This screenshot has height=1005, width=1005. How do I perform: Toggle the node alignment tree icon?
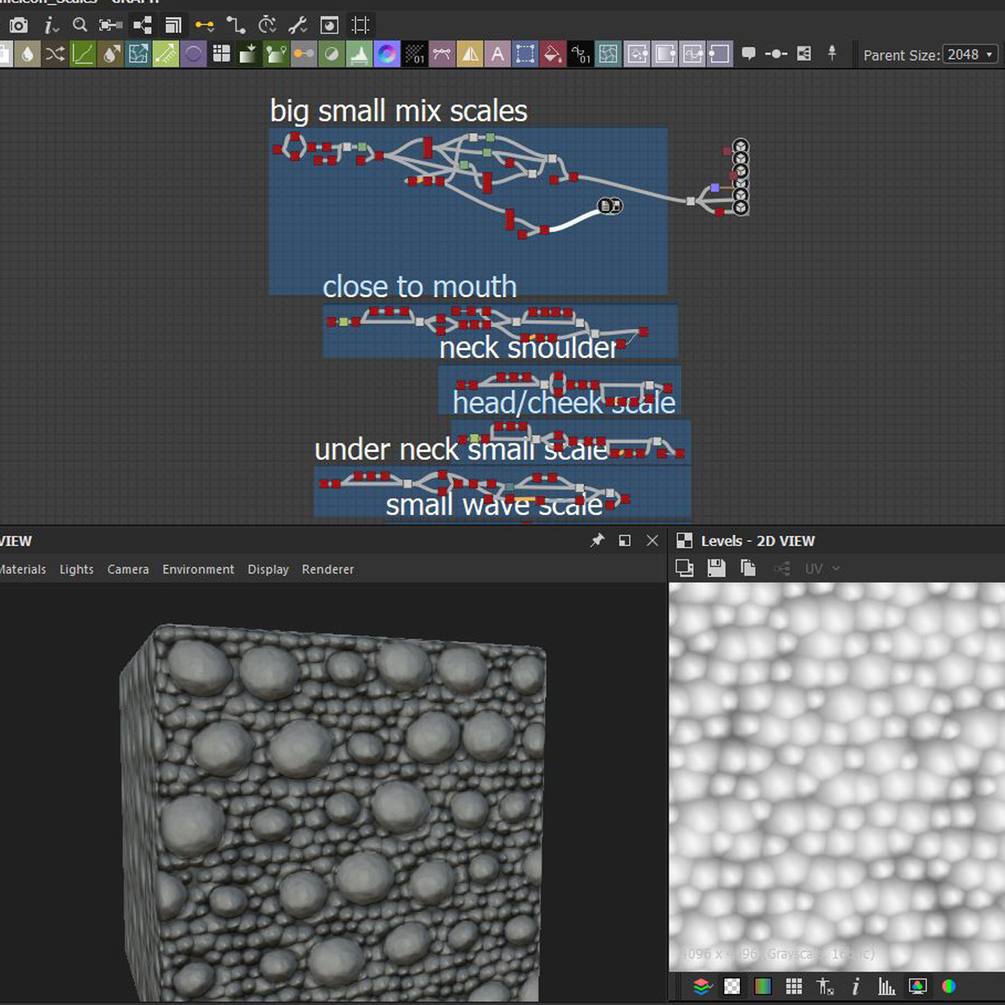tap(142, 25)
